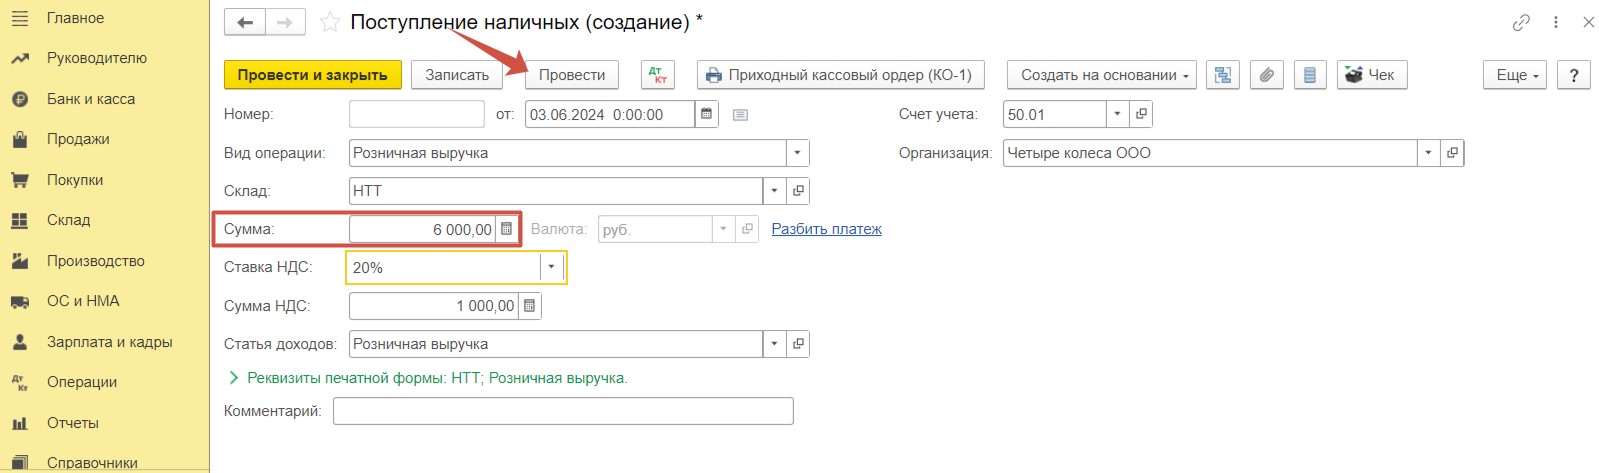This screenshot has width=1599, height=473.
Task: Open the Ставка НДС dropdown list
Action: [551, 268]
